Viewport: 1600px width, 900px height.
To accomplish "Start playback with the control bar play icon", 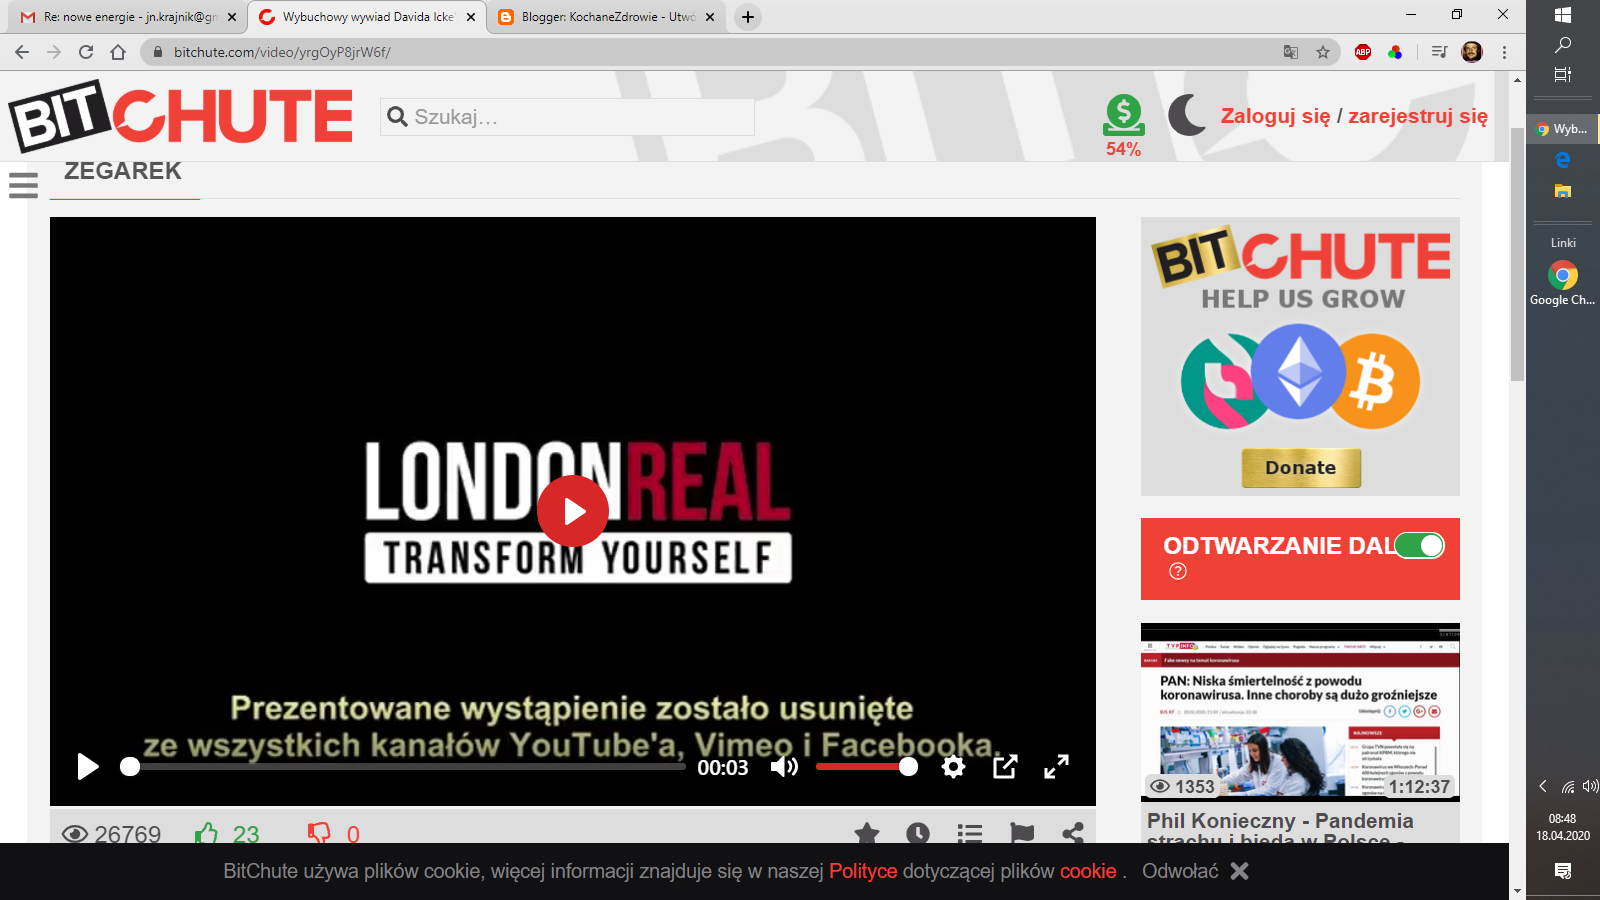I will (88, 767).
